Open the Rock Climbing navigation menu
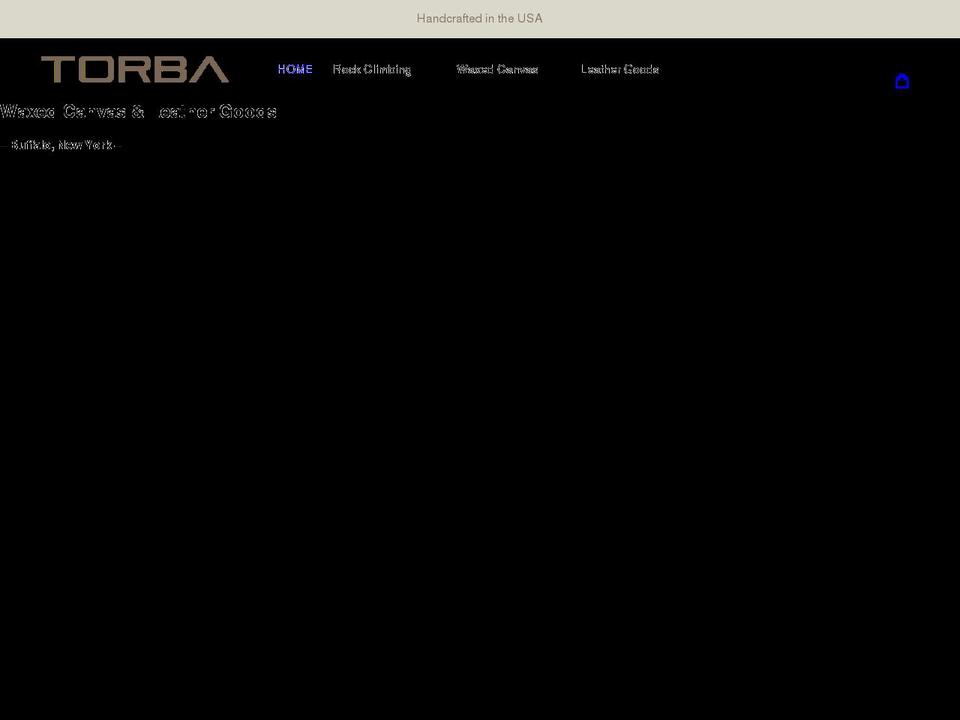Screen dimensions: 960x720 pos(372,69)
